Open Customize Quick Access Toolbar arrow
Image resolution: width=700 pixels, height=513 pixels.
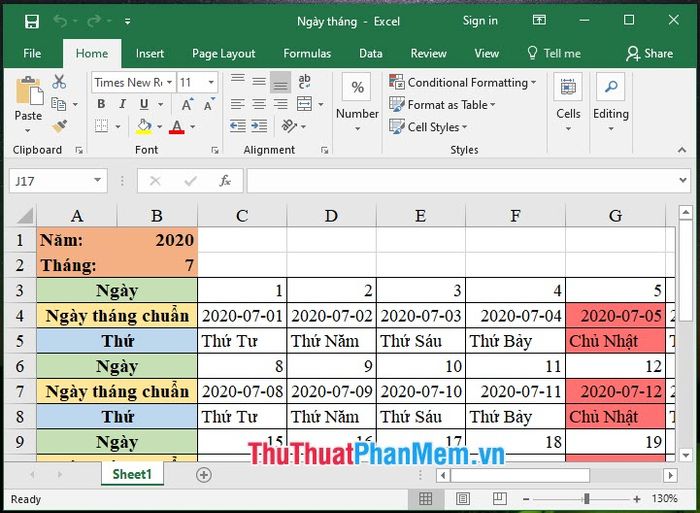(x=128, y=21)
